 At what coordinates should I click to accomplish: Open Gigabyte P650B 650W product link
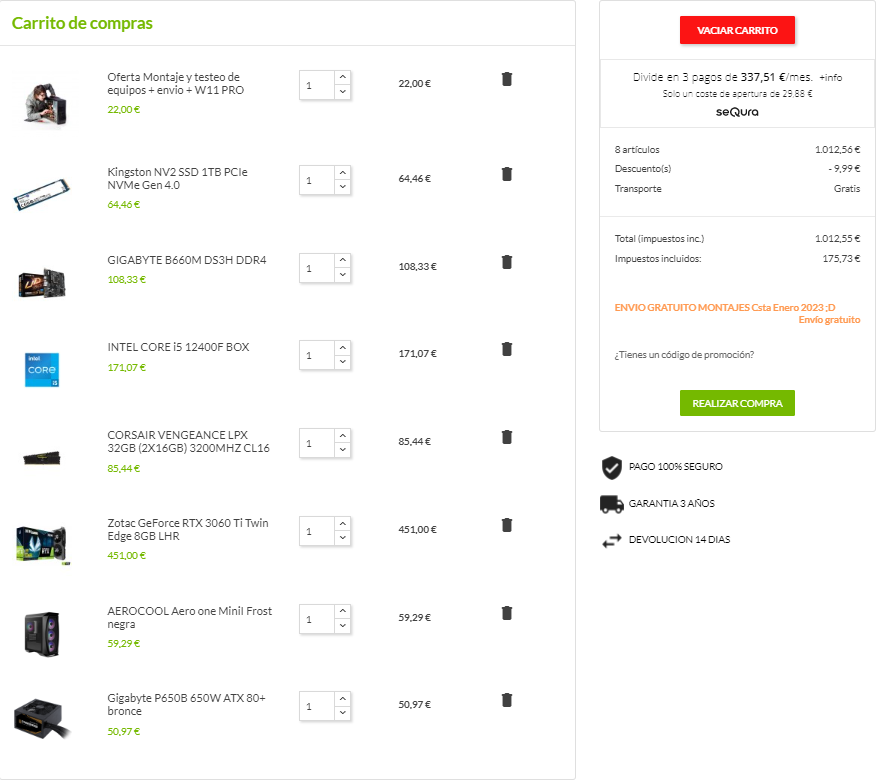186,704
